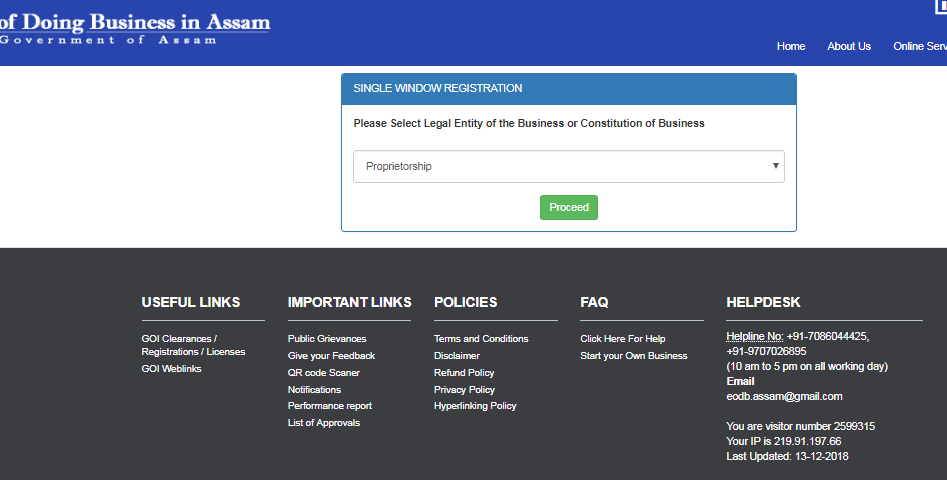
Task: Select Click Here For Help link
Action: 622,339
